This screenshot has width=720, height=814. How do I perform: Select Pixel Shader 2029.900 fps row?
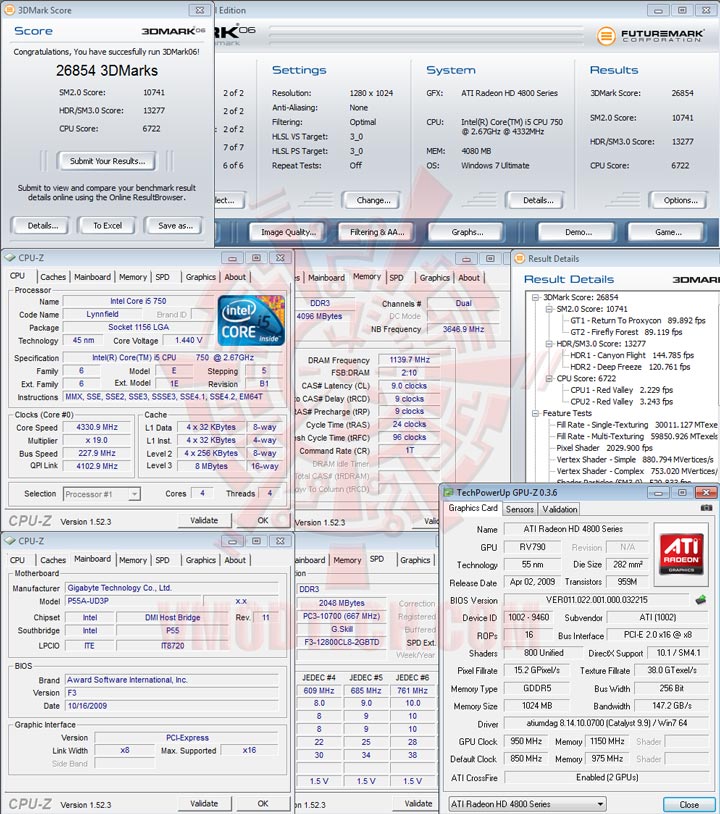click(604, 447)
